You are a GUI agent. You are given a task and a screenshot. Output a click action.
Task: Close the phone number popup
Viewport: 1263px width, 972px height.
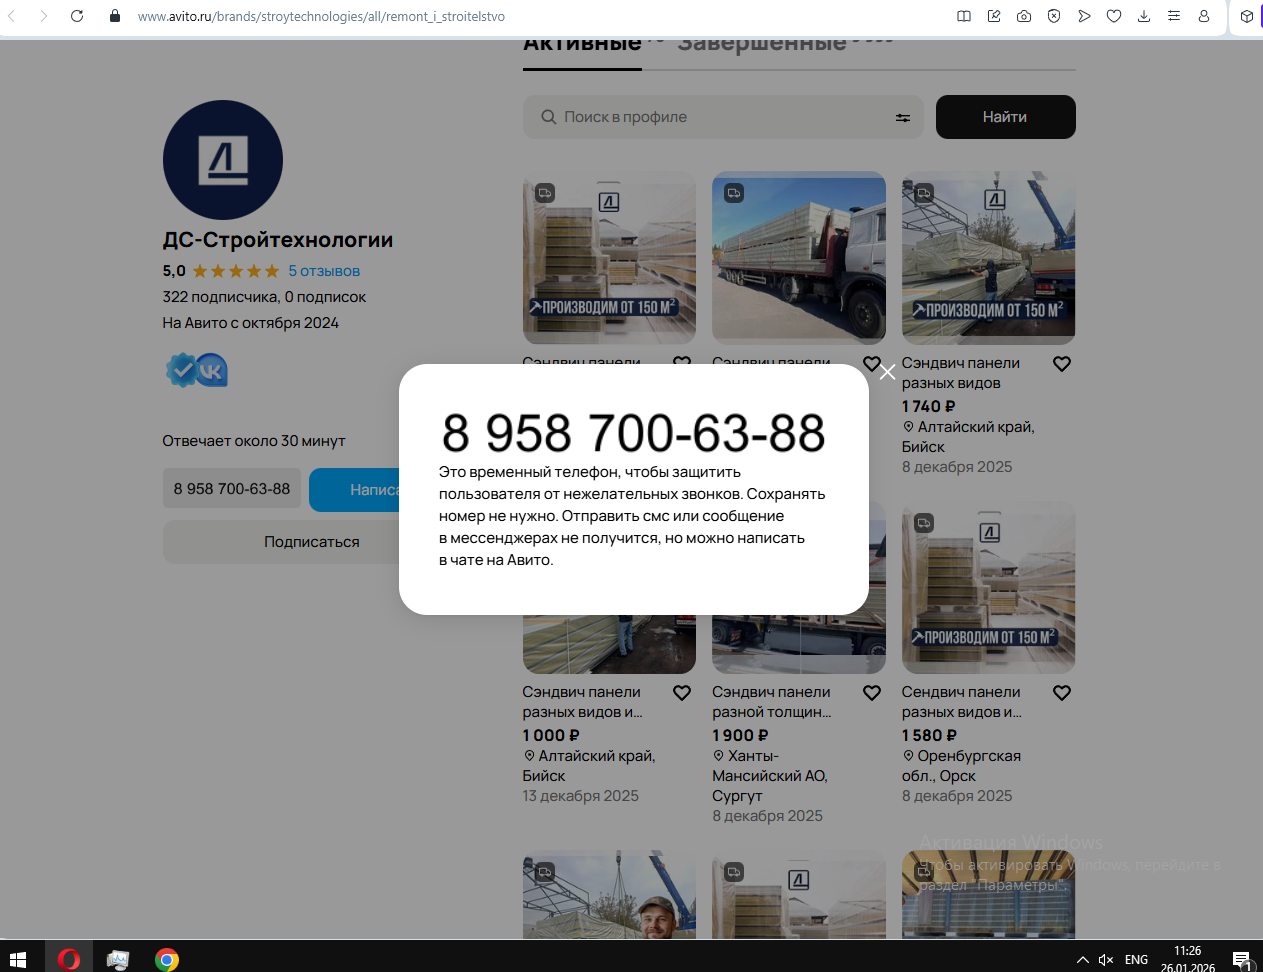pyautogui.click(x=887, y=372)
